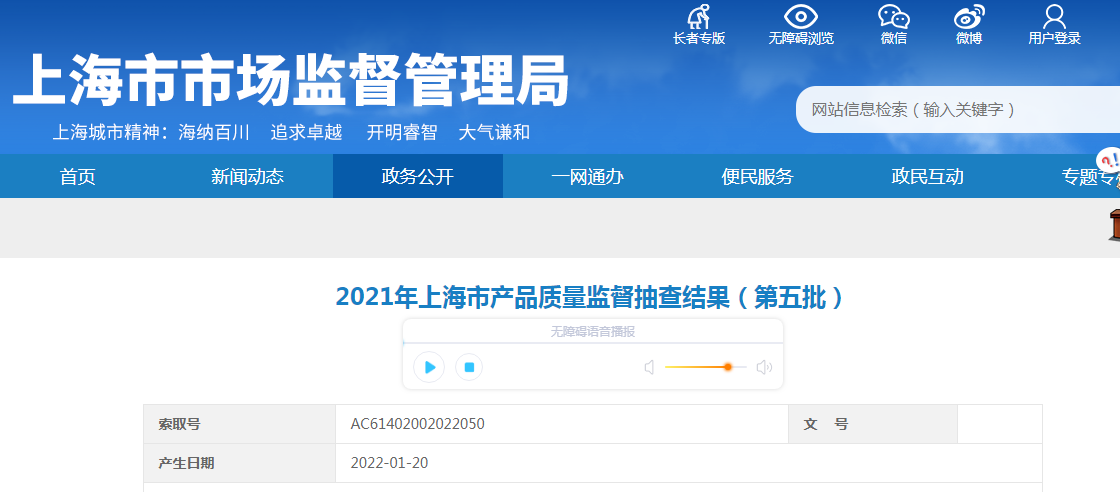Click the 用户登录 user login icon

point(1054,16)
